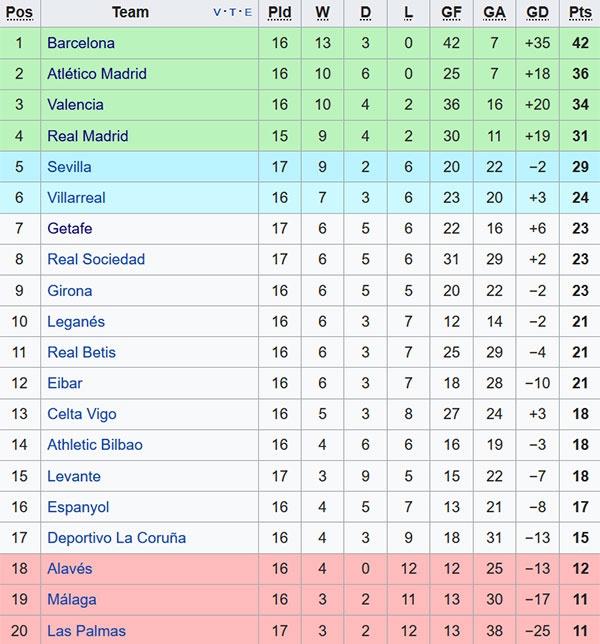Click the T (talk) template link
600x644 pixels.
pyautogui.click(x=233, y=13)
